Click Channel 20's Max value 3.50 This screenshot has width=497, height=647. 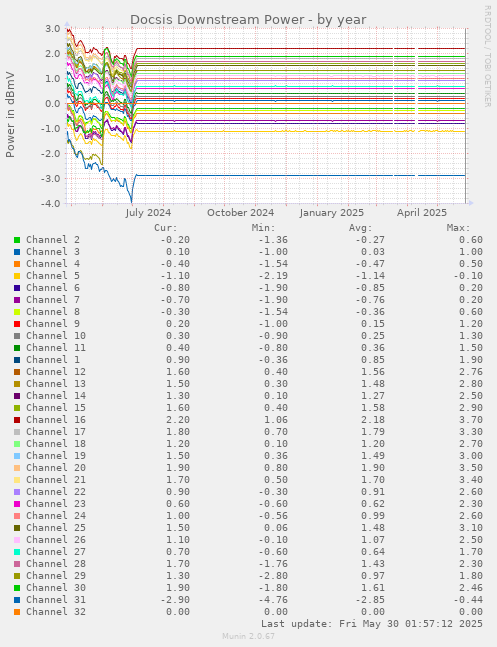coord(471,468)
